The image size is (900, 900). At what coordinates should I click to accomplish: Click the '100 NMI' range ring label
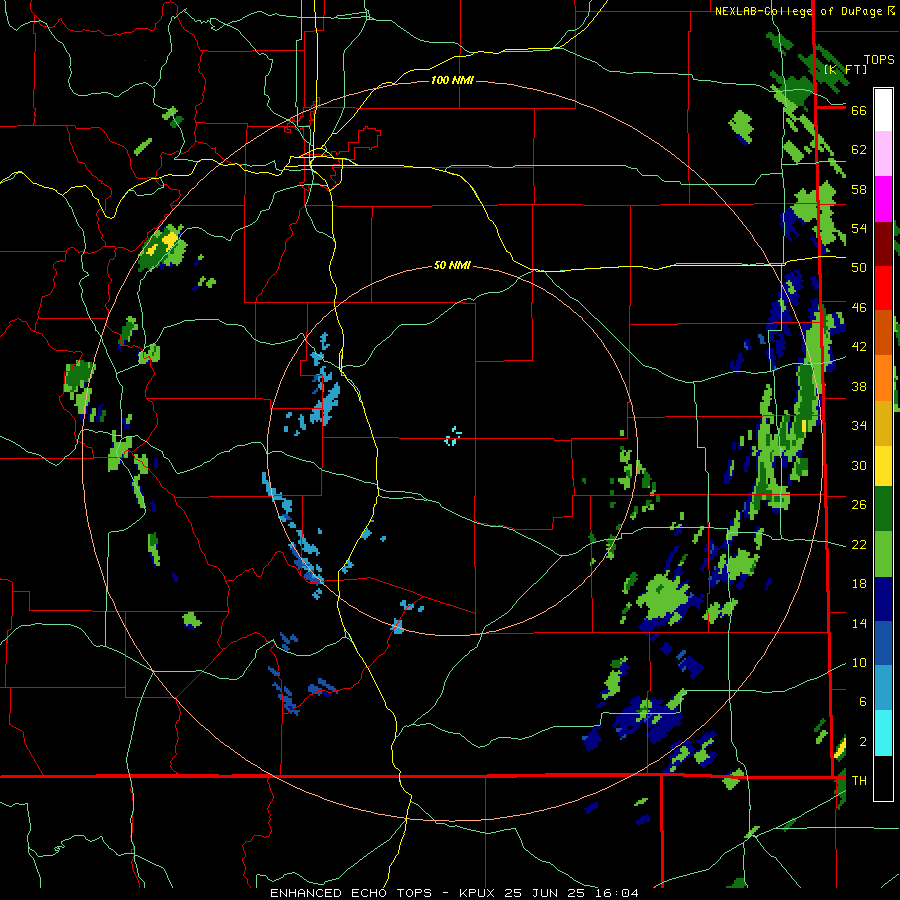[452, 80]
